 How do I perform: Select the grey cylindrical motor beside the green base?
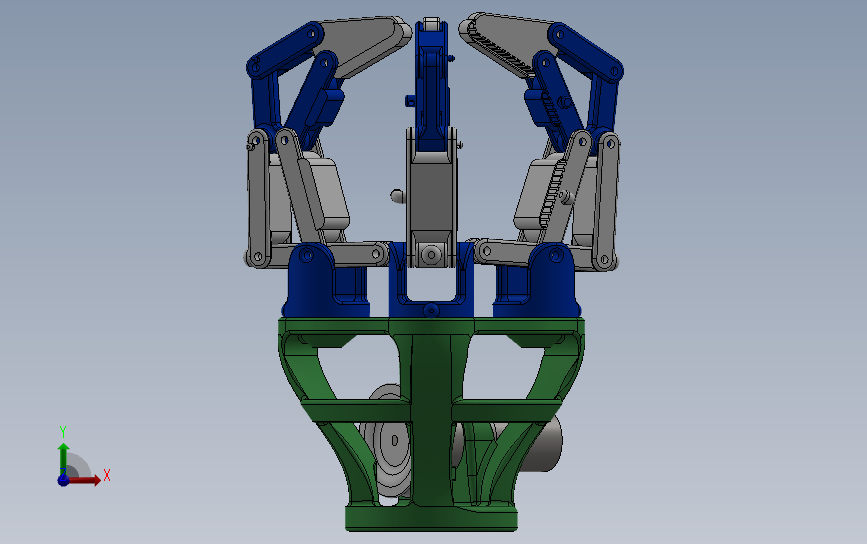click(545, 445)
